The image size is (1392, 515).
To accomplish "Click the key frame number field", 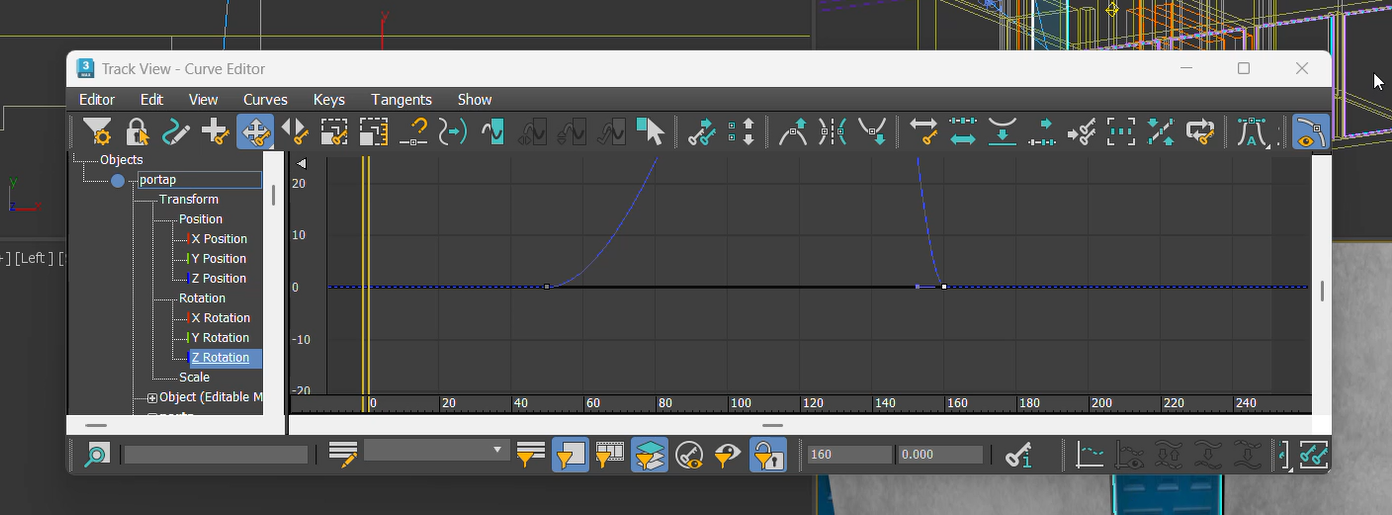I will [849, 455].
